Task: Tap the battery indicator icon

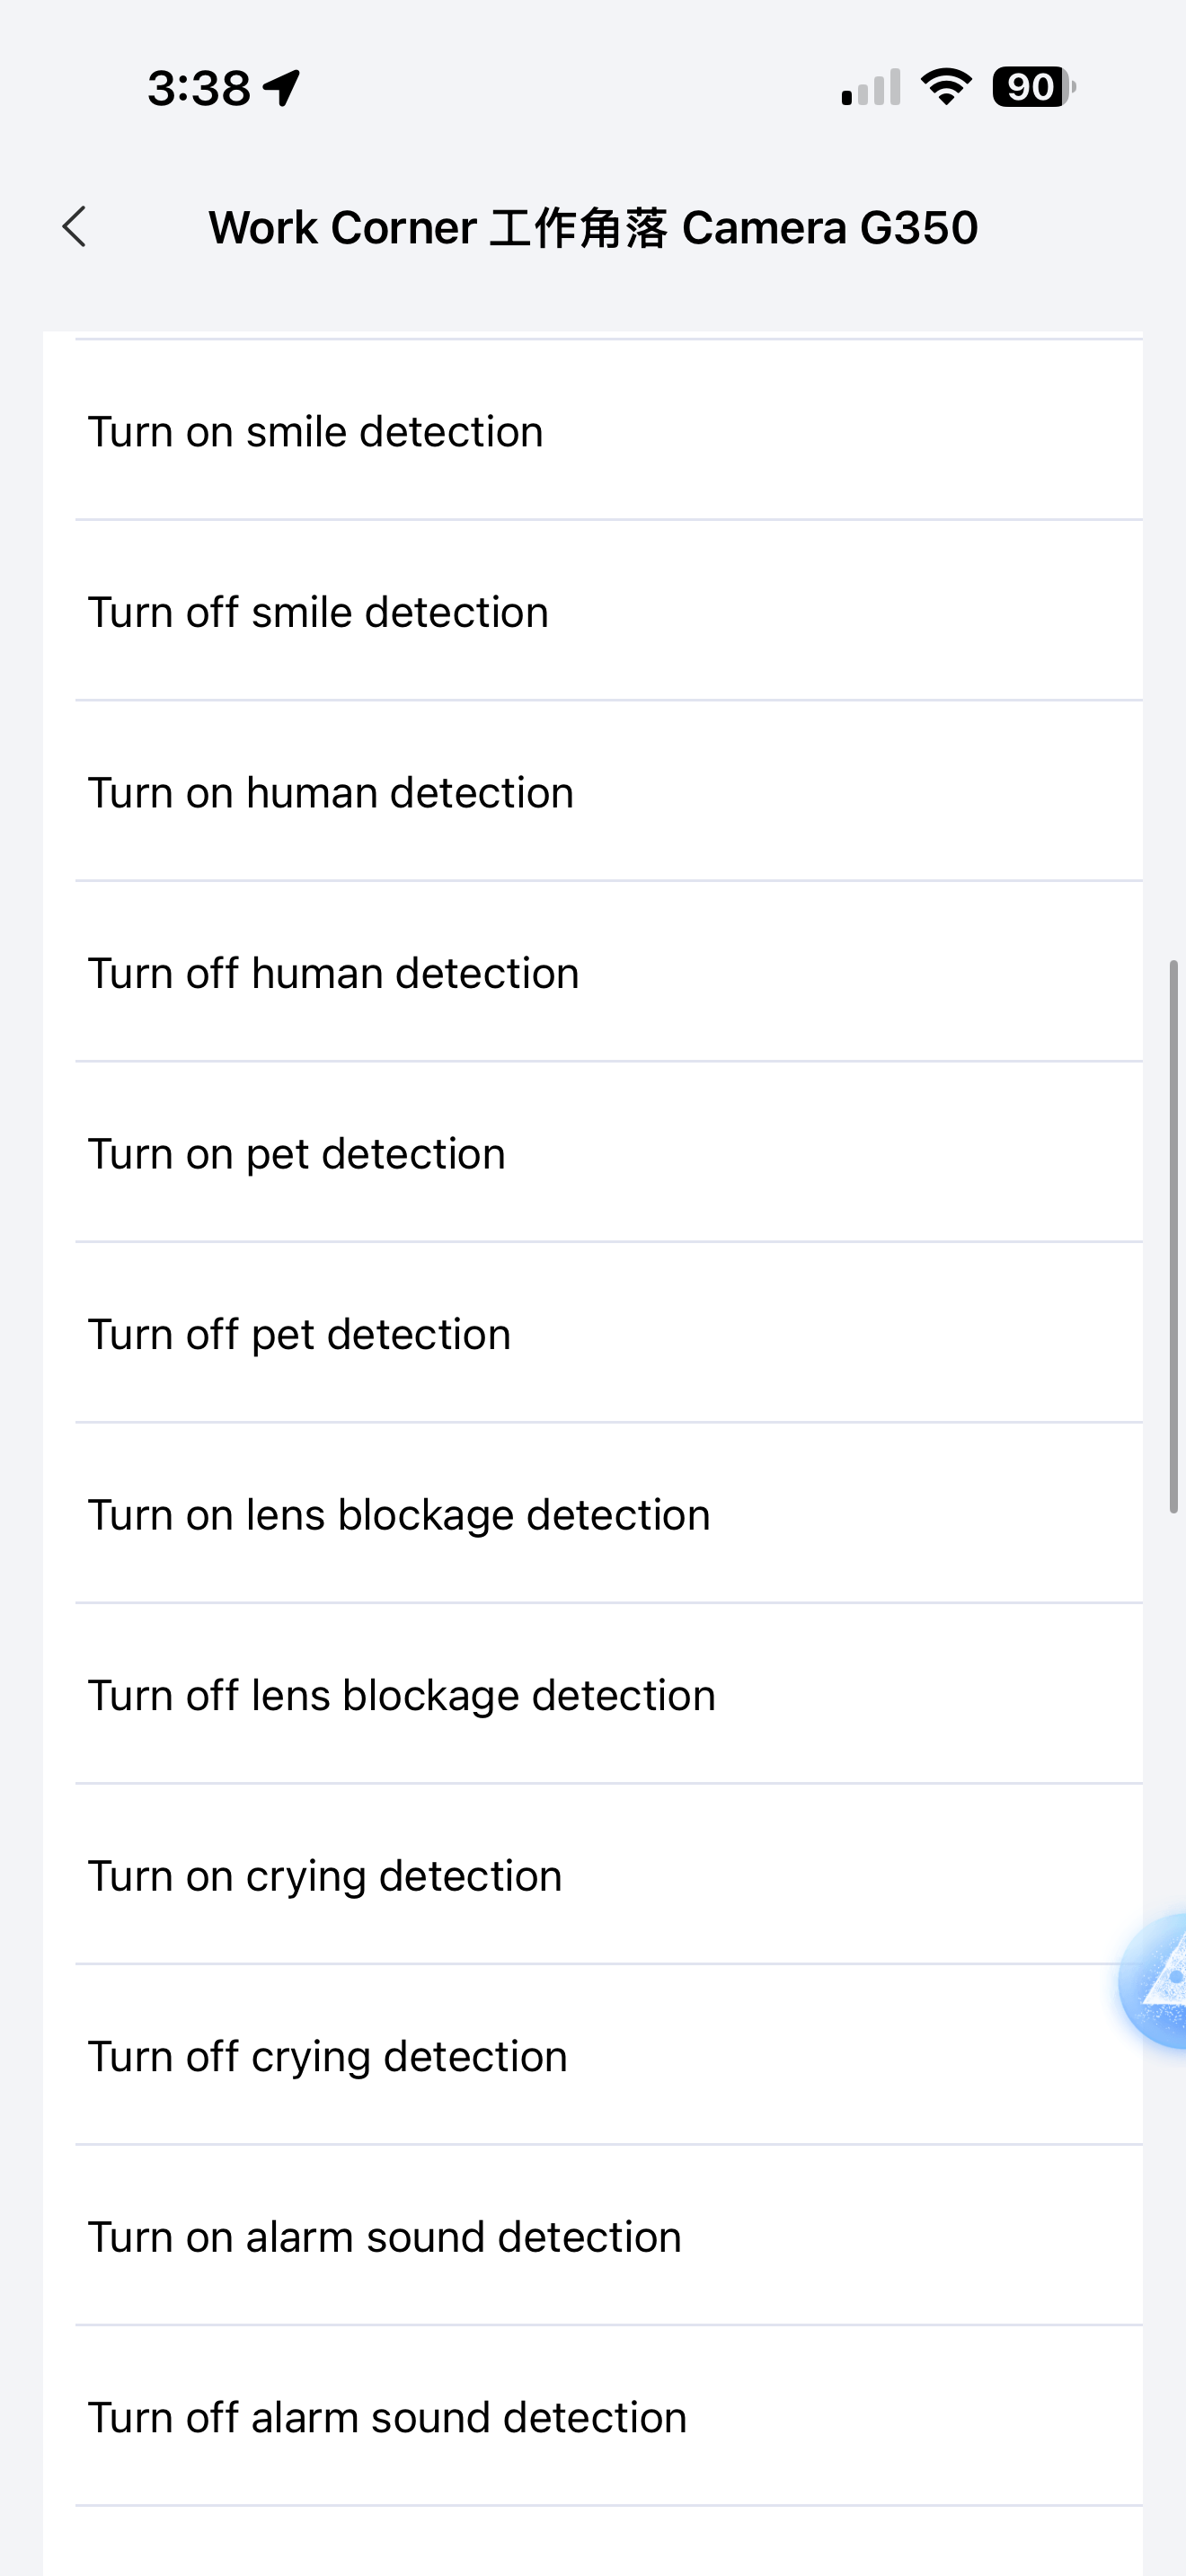Action: [1032, 87]
